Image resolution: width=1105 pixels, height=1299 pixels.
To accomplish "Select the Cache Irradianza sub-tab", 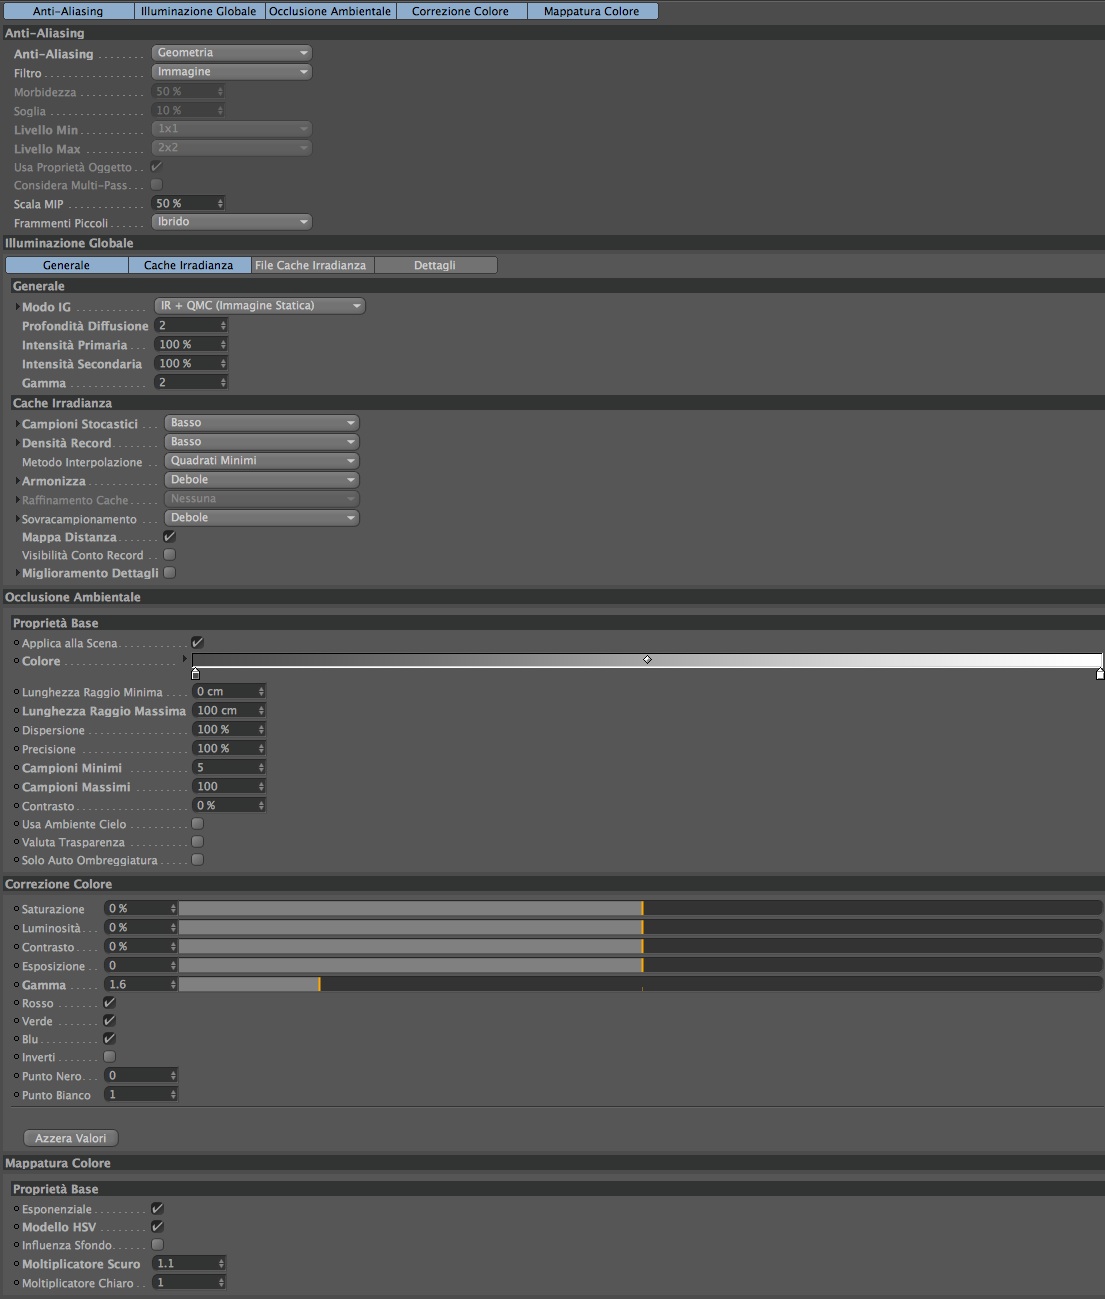I will coord(189,265).
